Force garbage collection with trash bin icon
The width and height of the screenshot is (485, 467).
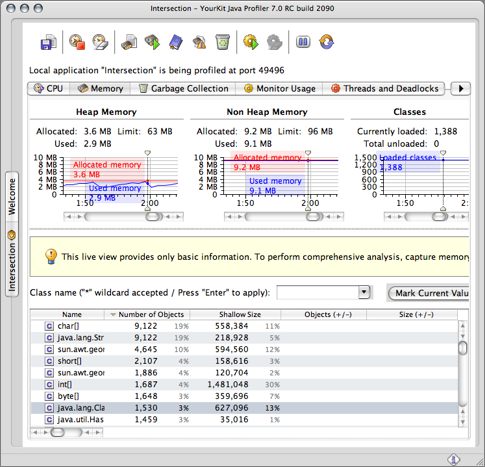[x=222, y=42]
